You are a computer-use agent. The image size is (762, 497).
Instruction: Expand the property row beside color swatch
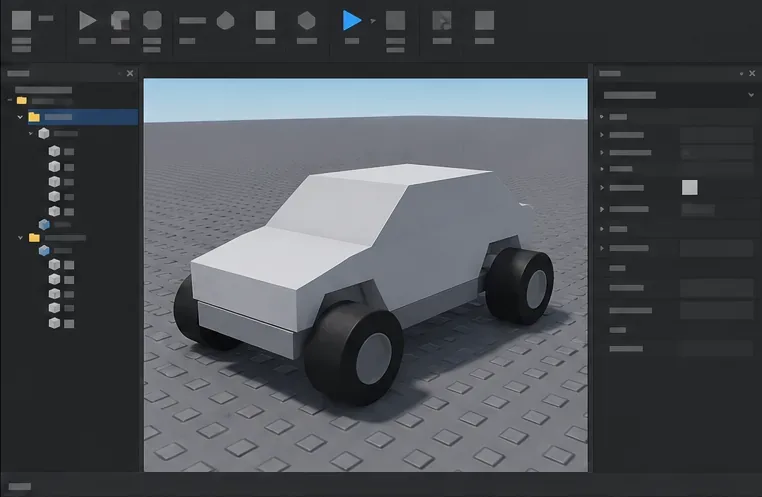point(602,188)
